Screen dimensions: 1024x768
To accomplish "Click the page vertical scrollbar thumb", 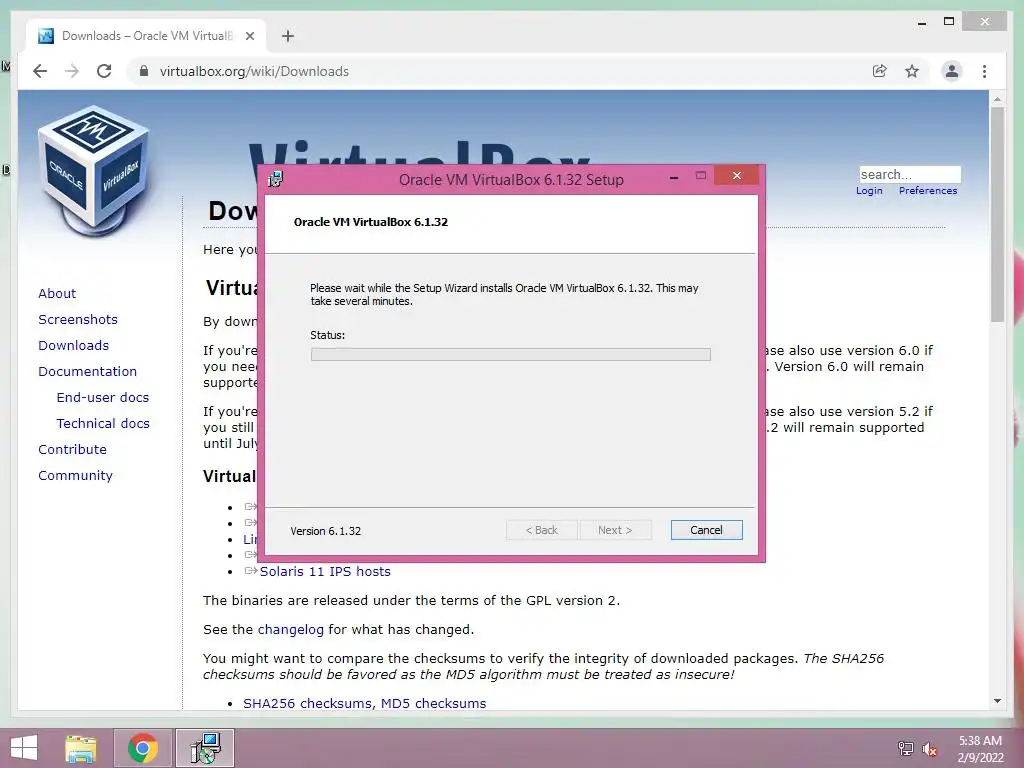I will click(997, 214).
